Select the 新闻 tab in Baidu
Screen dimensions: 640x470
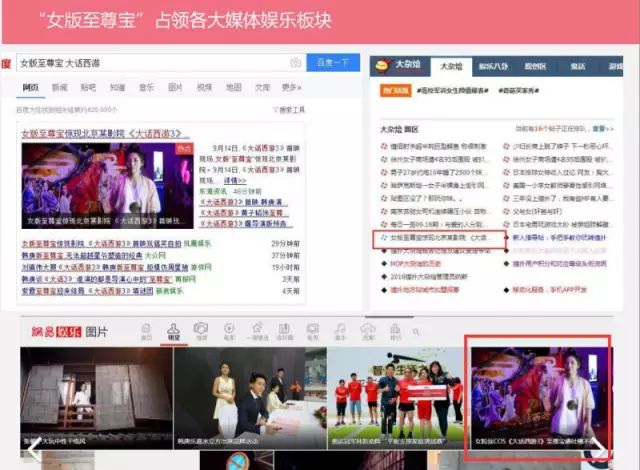(x=60, y=87)
